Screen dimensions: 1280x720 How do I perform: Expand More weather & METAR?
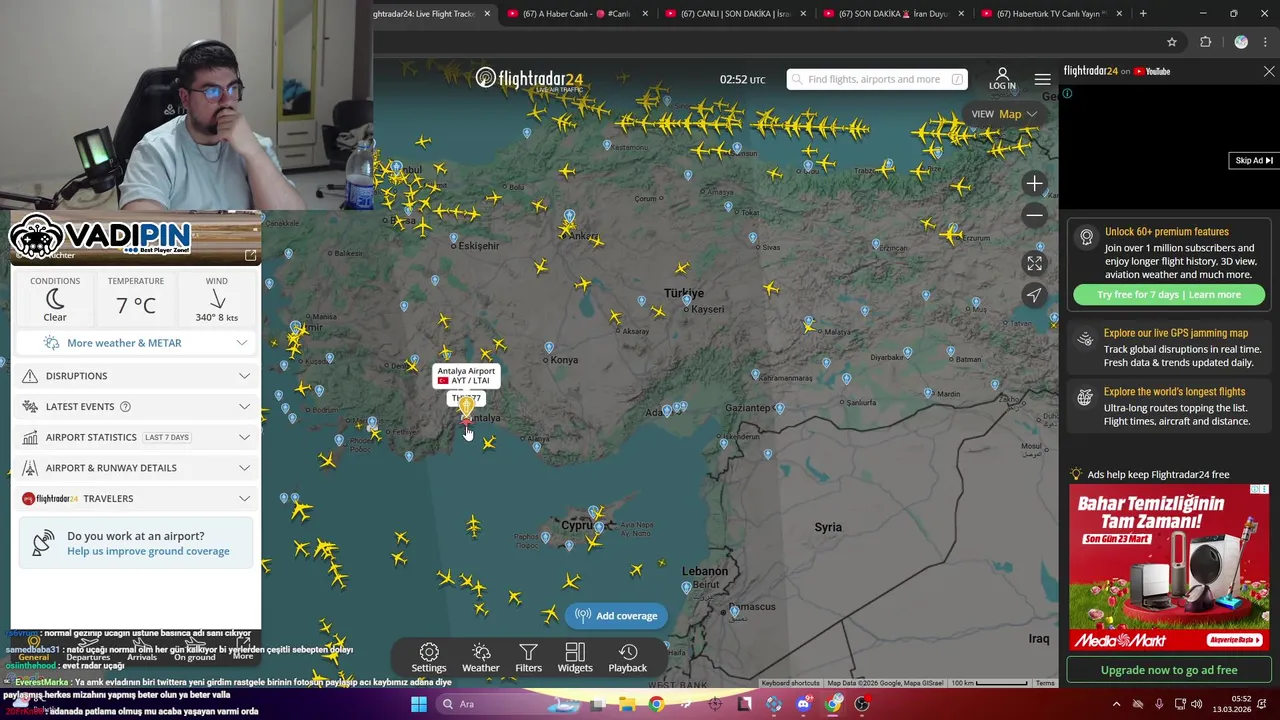tap(136, 343)
